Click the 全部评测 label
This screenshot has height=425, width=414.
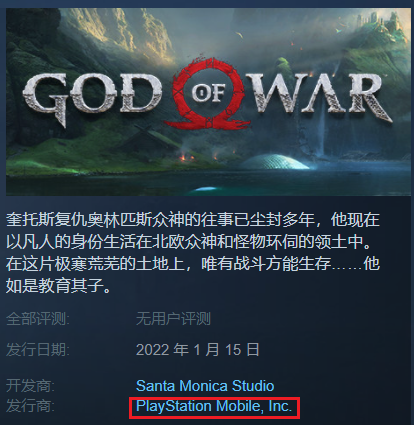pyautogui.click(x=38, y=319)
